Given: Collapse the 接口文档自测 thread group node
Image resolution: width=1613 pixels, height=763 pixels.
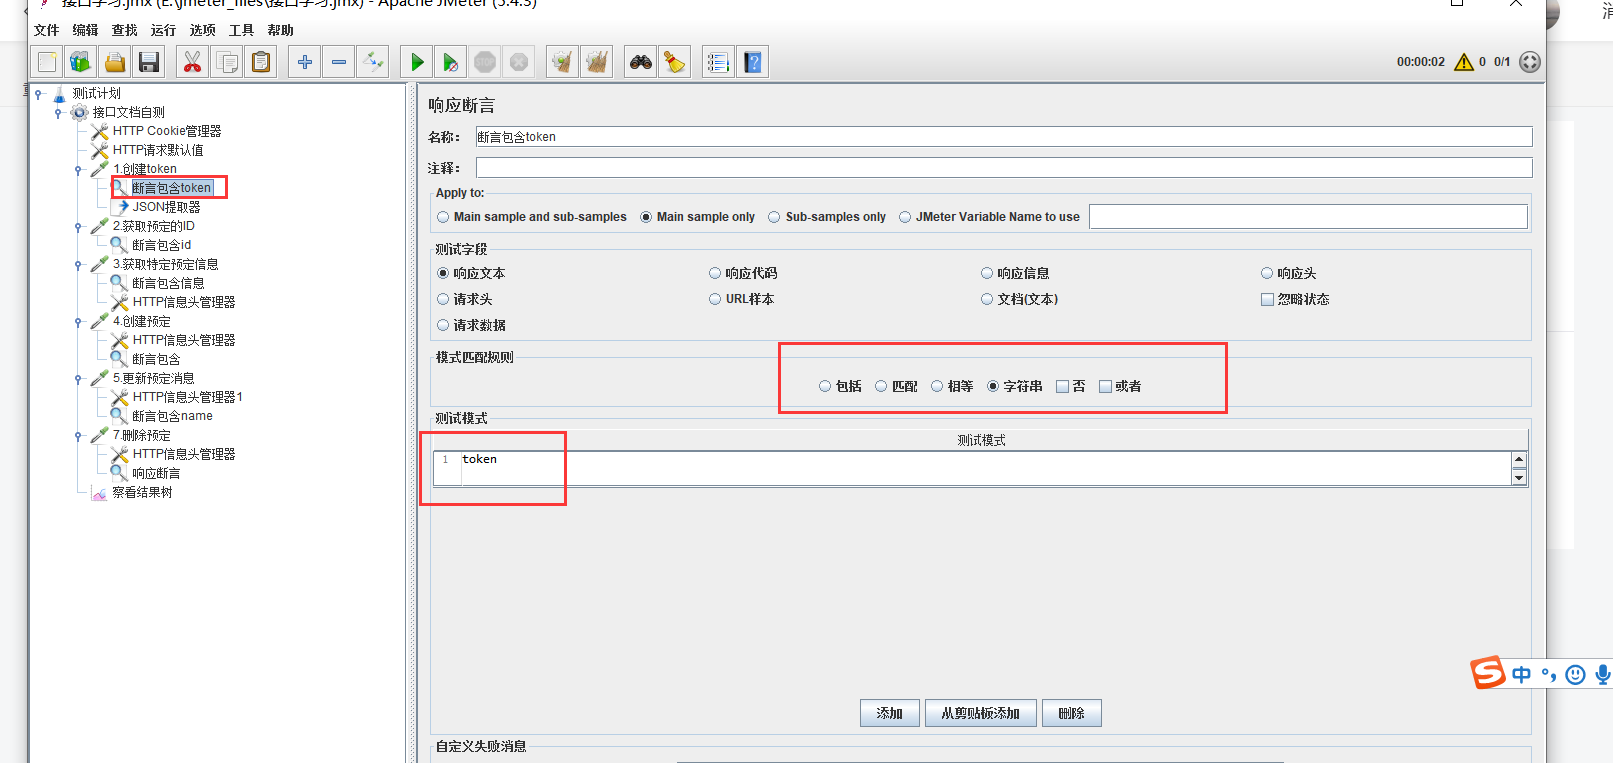Looking at the screenshot, I should tap(58, 113).
